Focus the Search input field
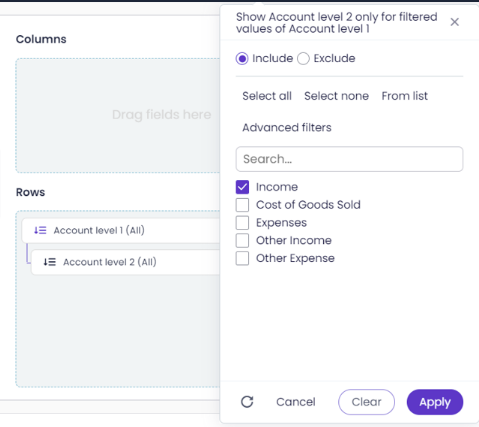This screenshot has width=479, height=427. click(349, 159)
